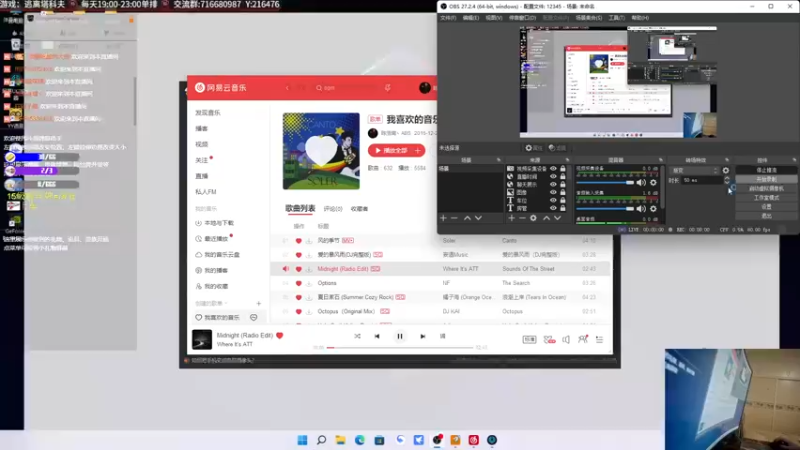Image resolution: width=800 pixels, height=450 pixels.
Task: Mute 视频采集设备 speaker icon in OBS mixer
Action: 641,182
